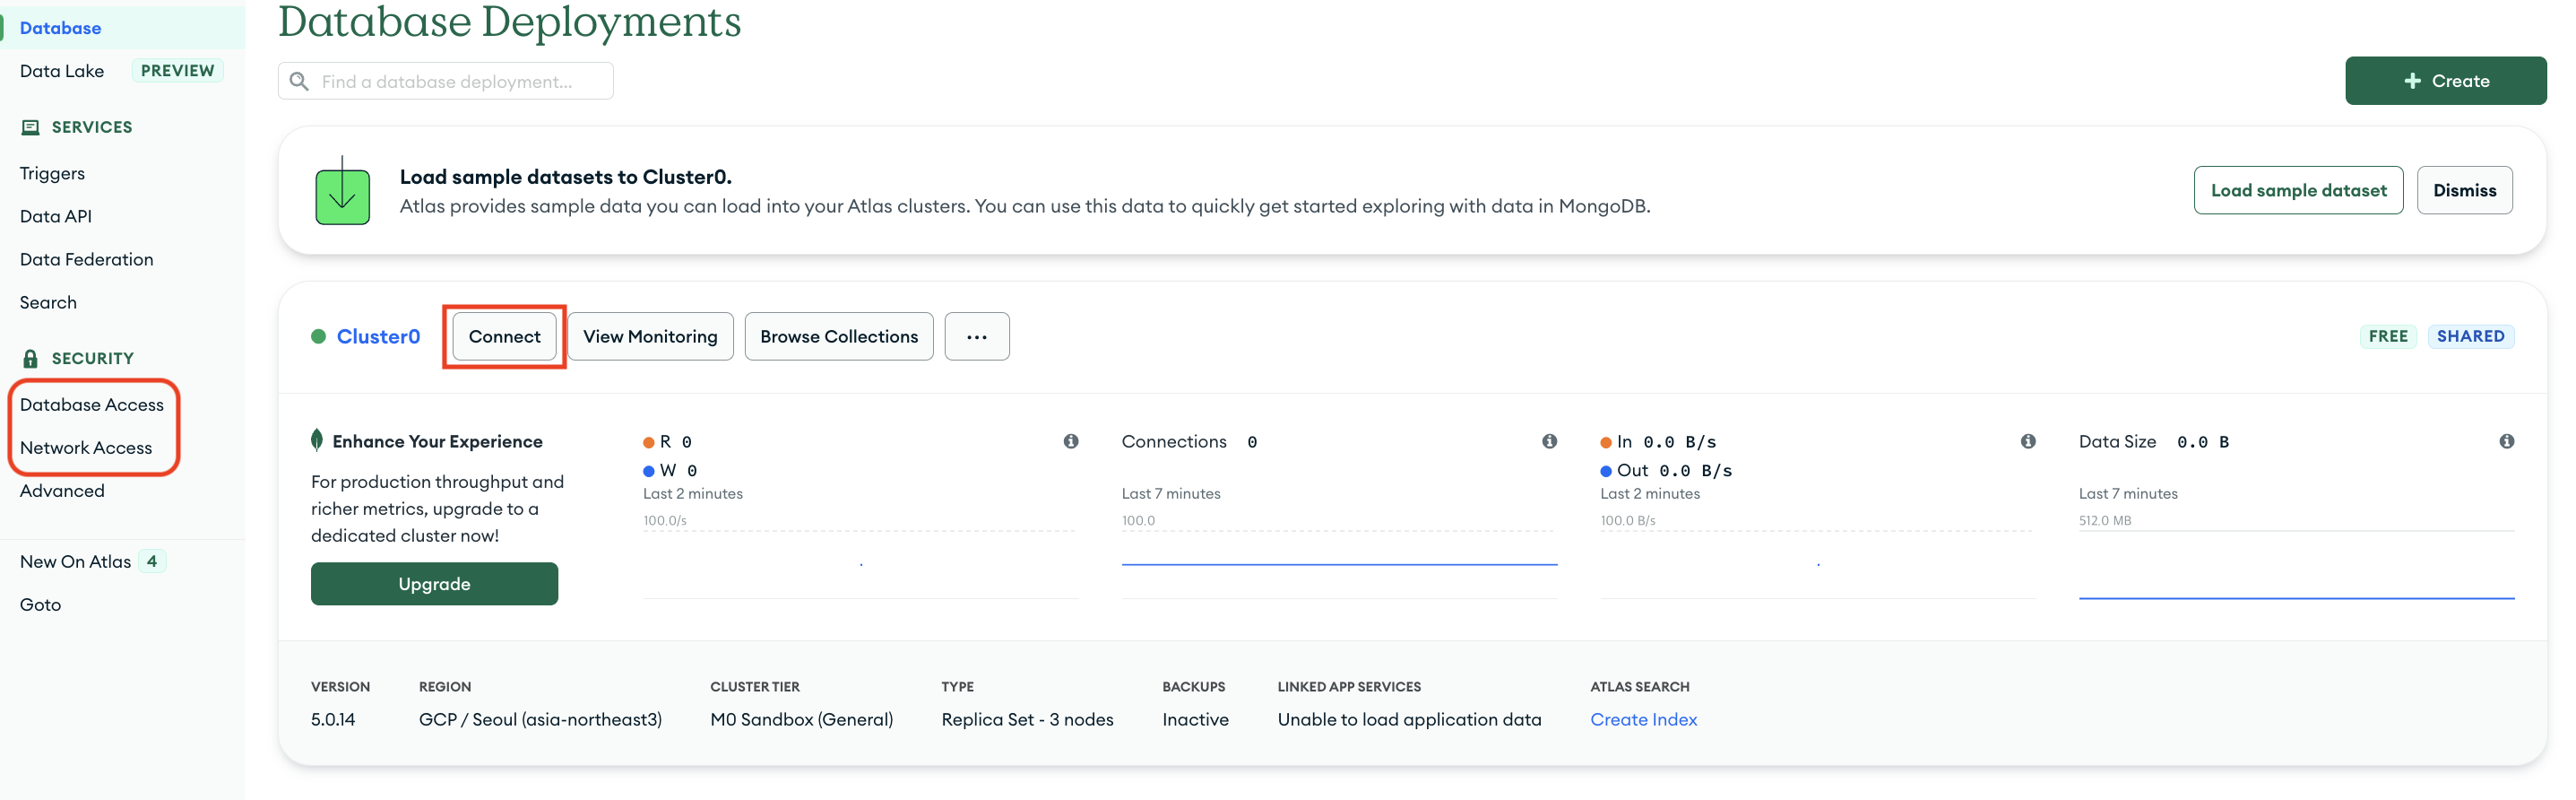Select Goto in the sidebar

tap(40, 604)
